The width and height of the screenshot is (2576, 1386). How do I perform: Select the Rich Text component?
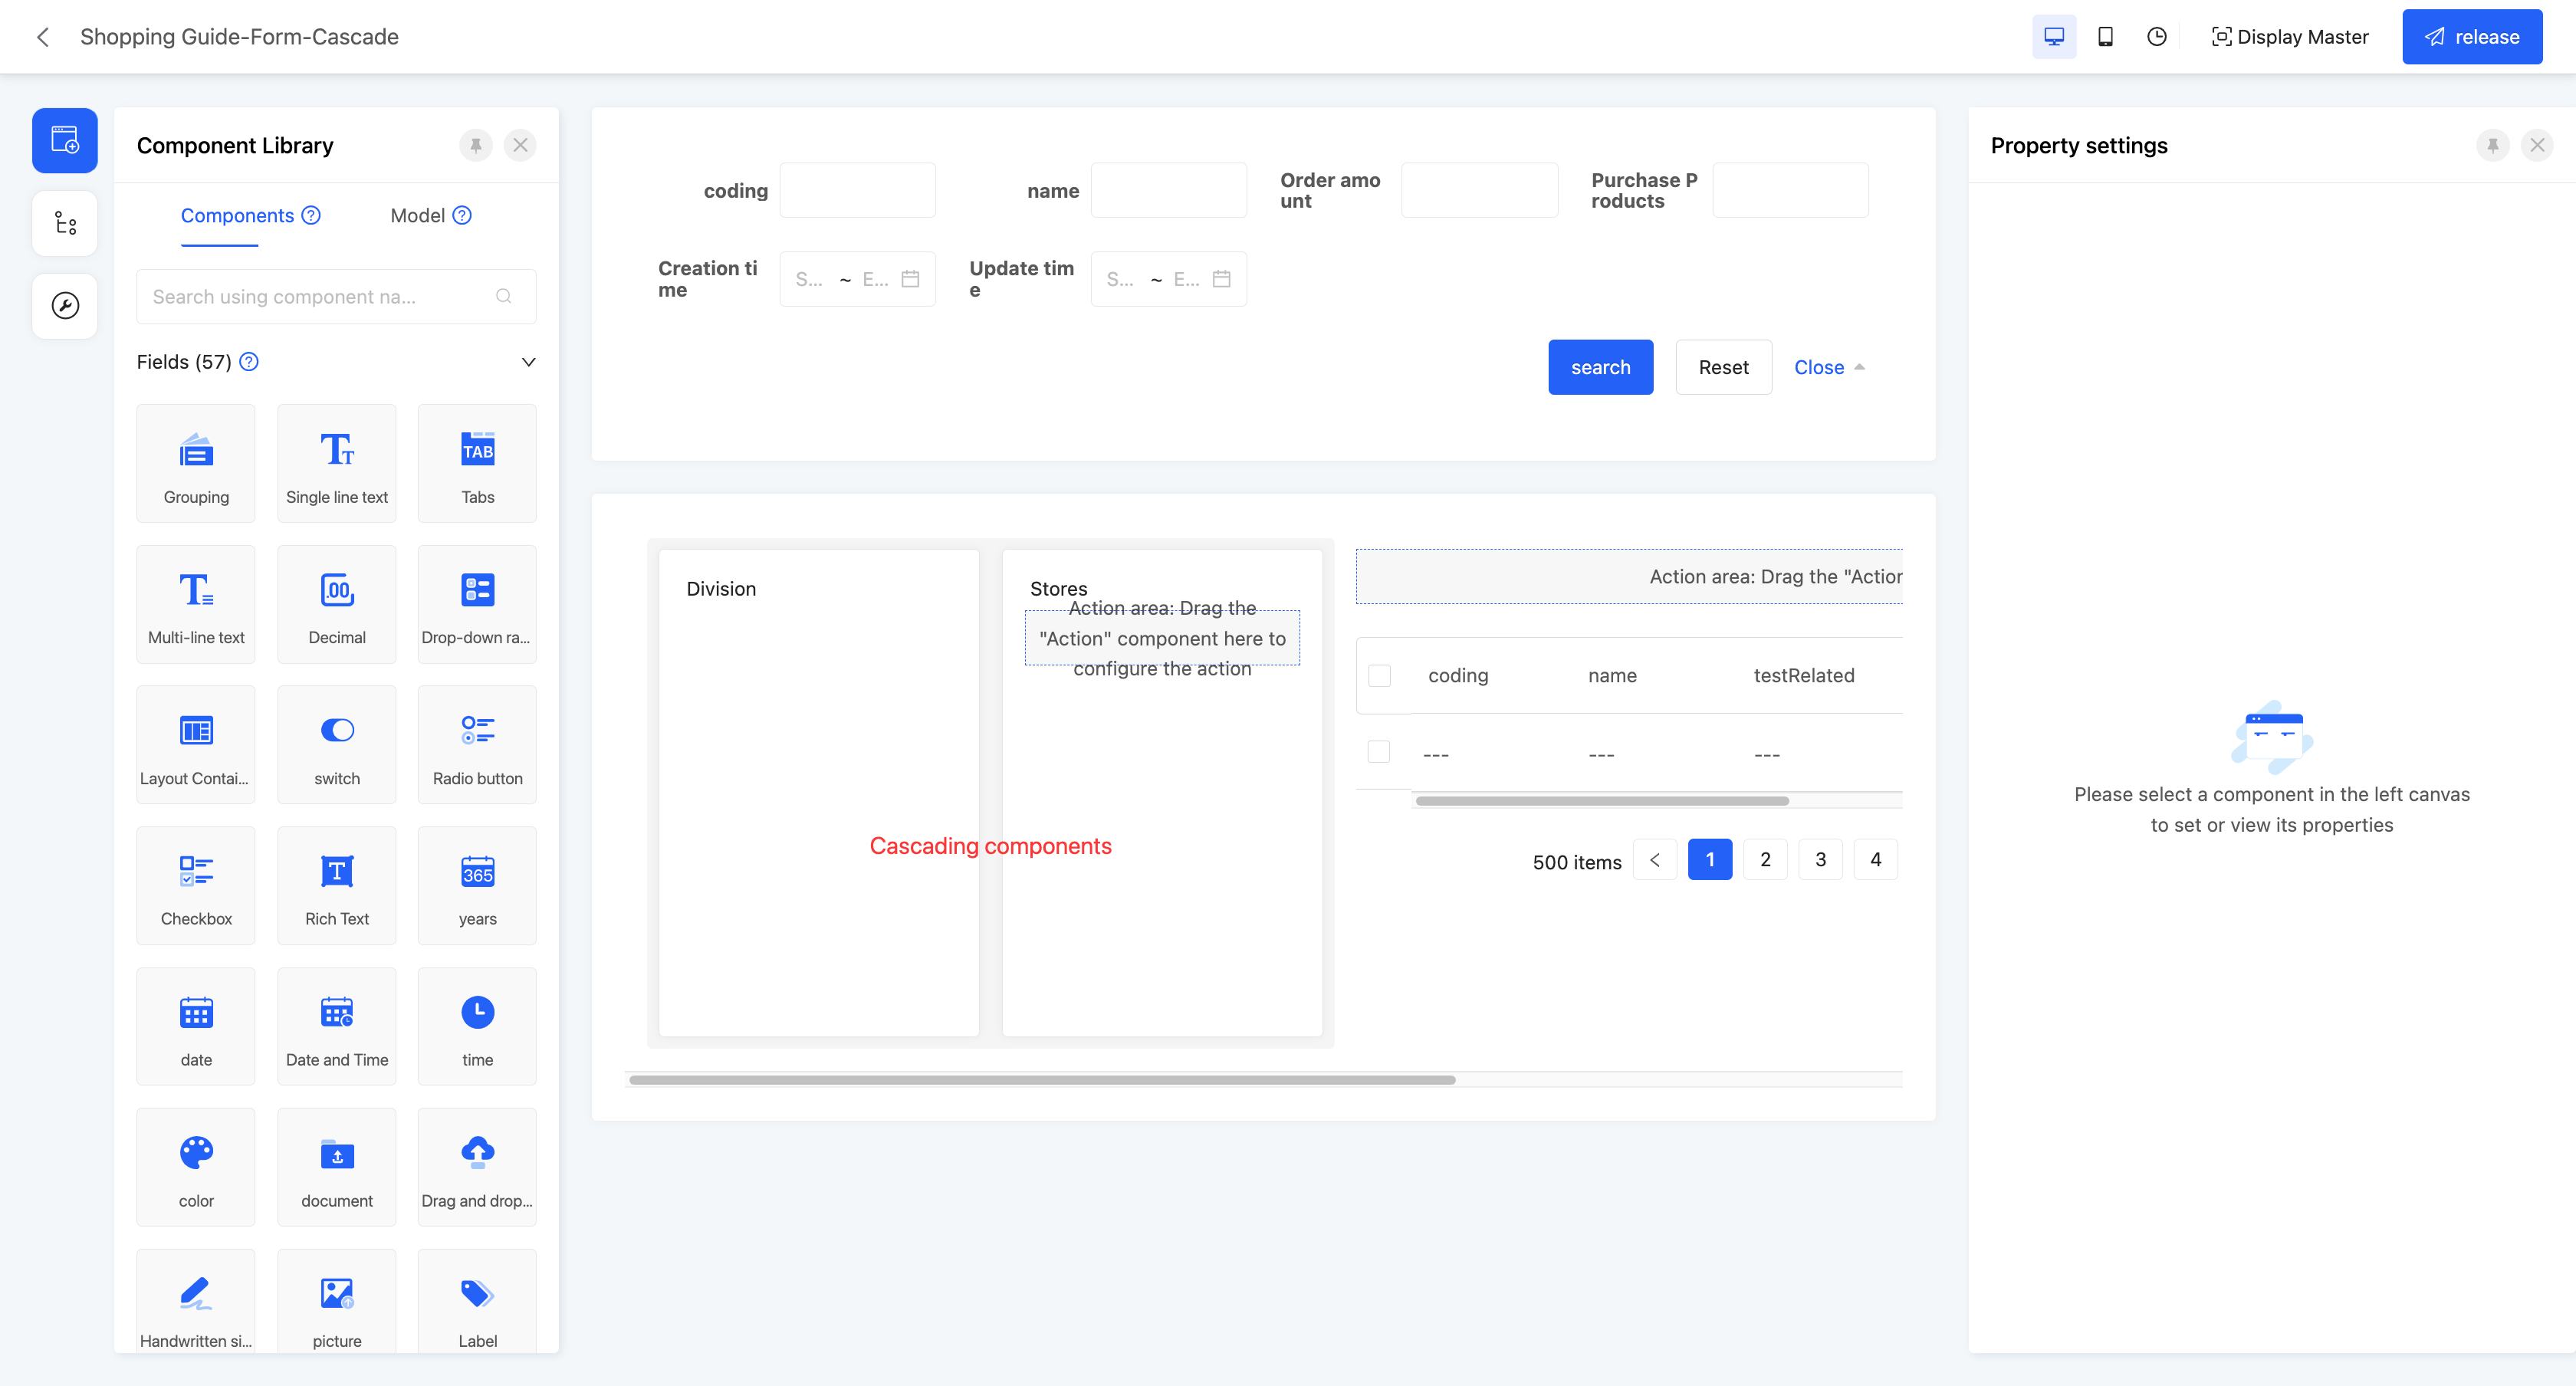click(x=336, y=885)
